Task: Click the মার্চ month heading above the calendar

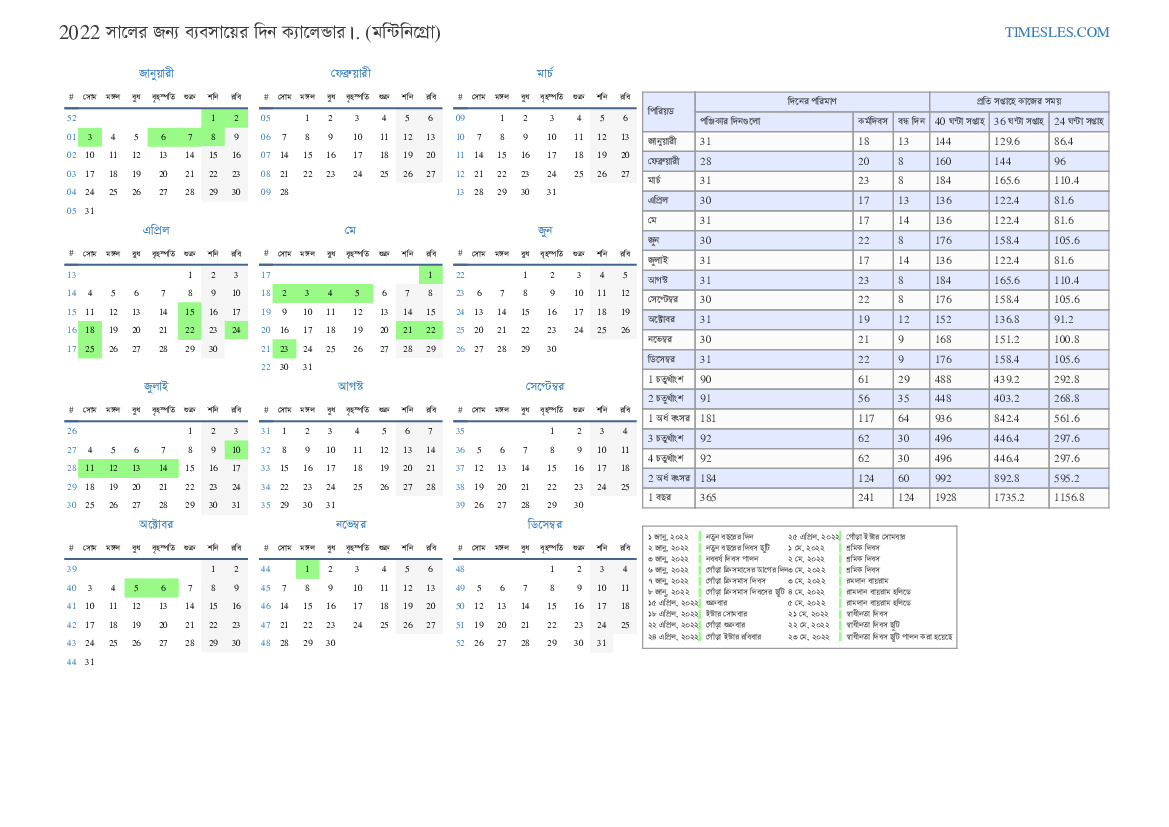Action: click(x=545, y=73)
